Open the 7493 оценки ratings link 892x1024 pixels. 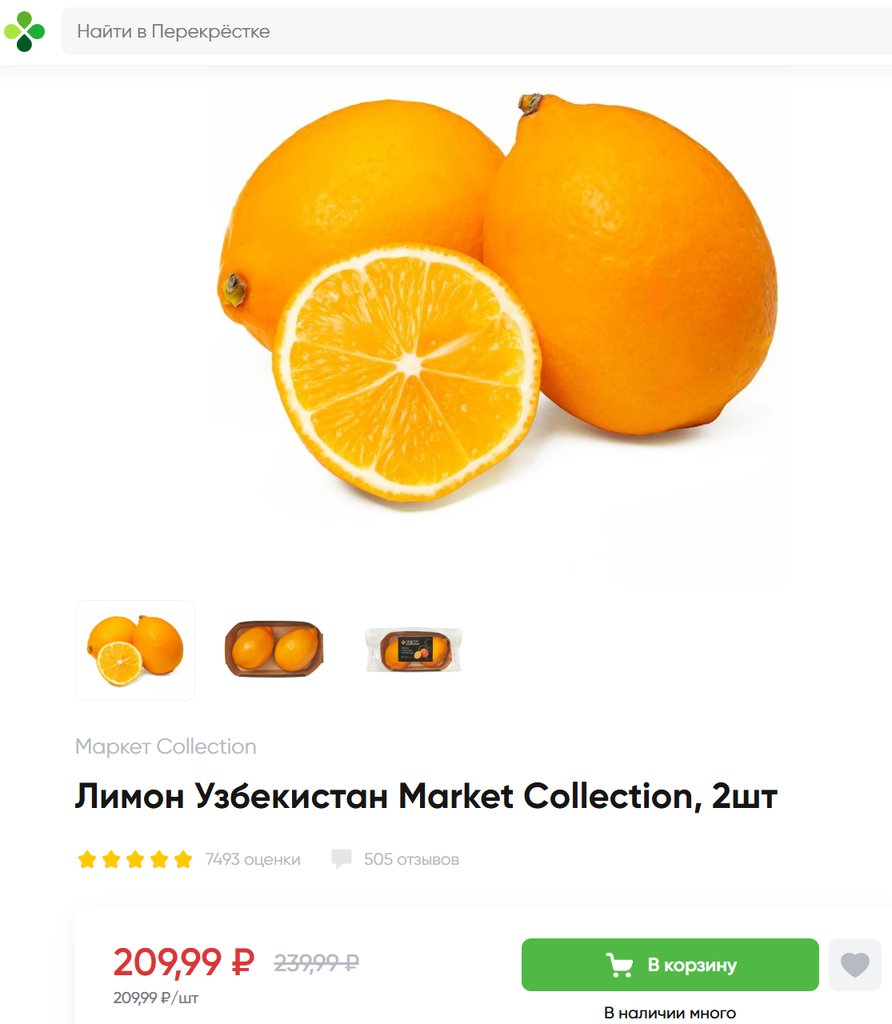click(x=253, y=859)
